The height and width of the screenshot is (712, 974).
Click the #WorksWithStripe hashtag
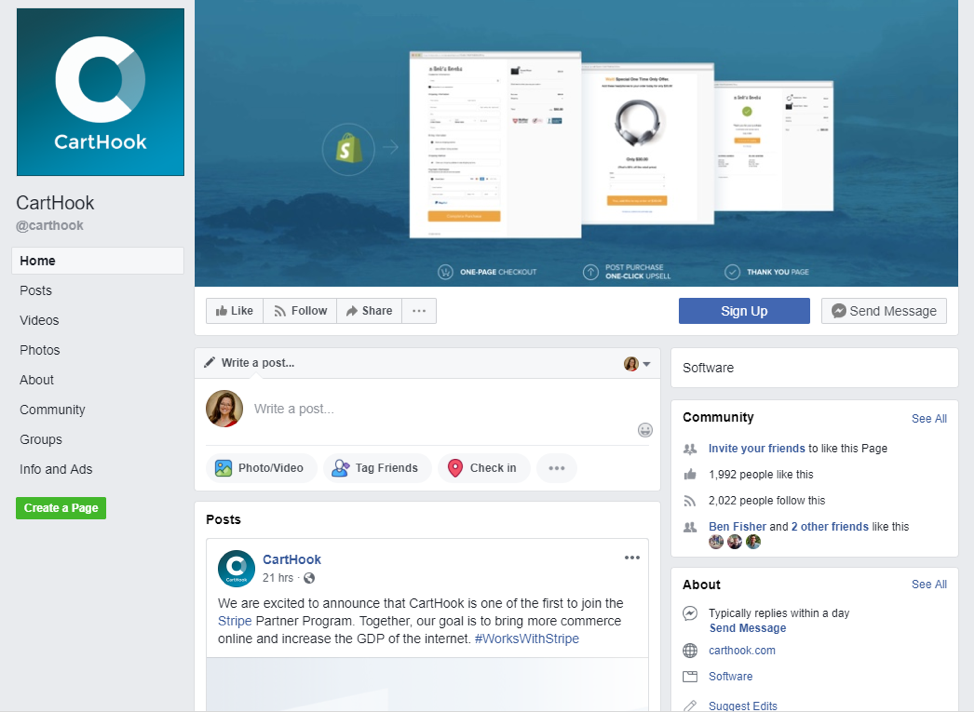click(x=527, y=639)
